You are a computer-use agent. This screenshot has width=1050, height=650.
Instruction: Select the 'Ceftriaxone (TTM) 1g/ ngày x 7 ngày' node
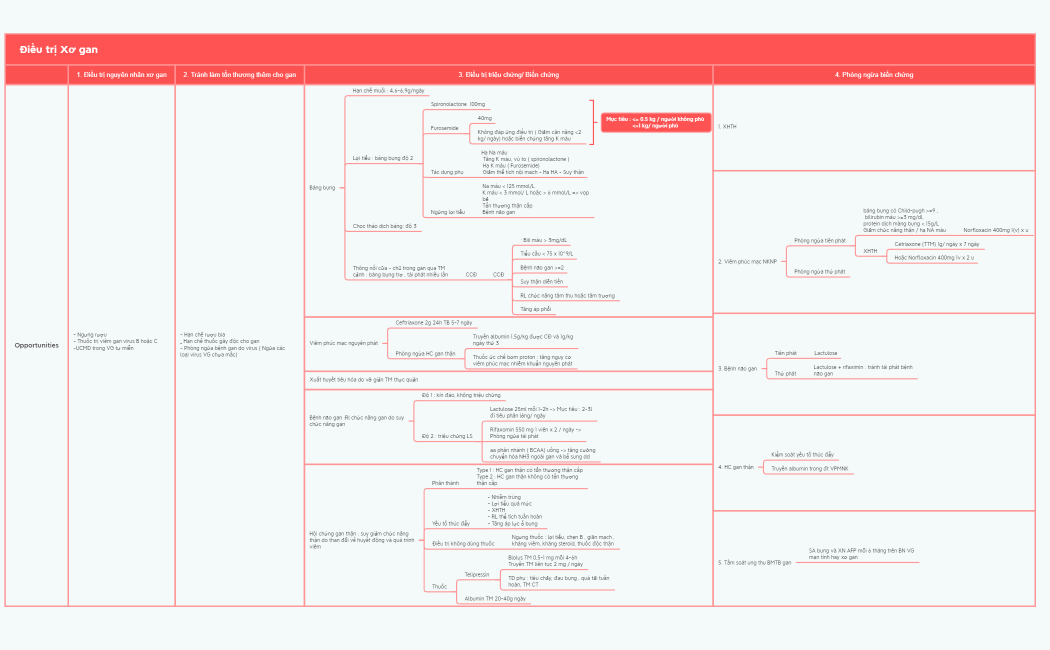(x=937, y=244)
